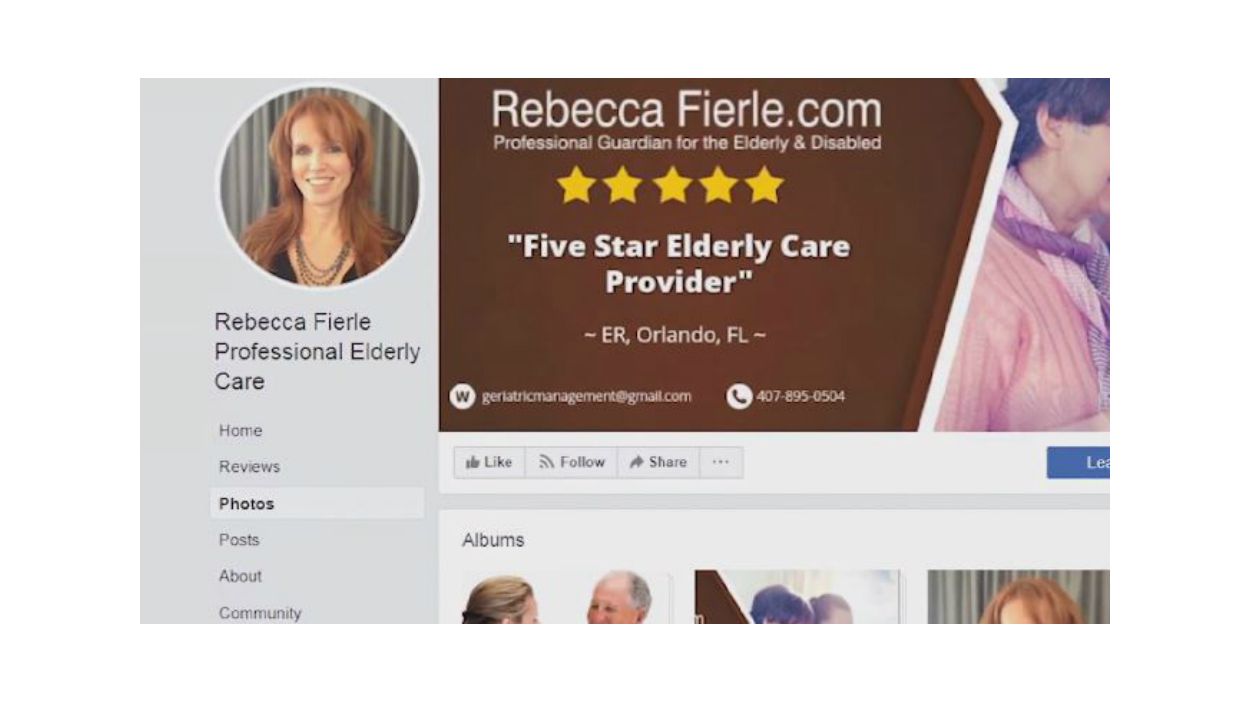This screenshot has height=703, width=1250.
Task: Click the blue Learn More button
Action: click(x=1078, y=462)
